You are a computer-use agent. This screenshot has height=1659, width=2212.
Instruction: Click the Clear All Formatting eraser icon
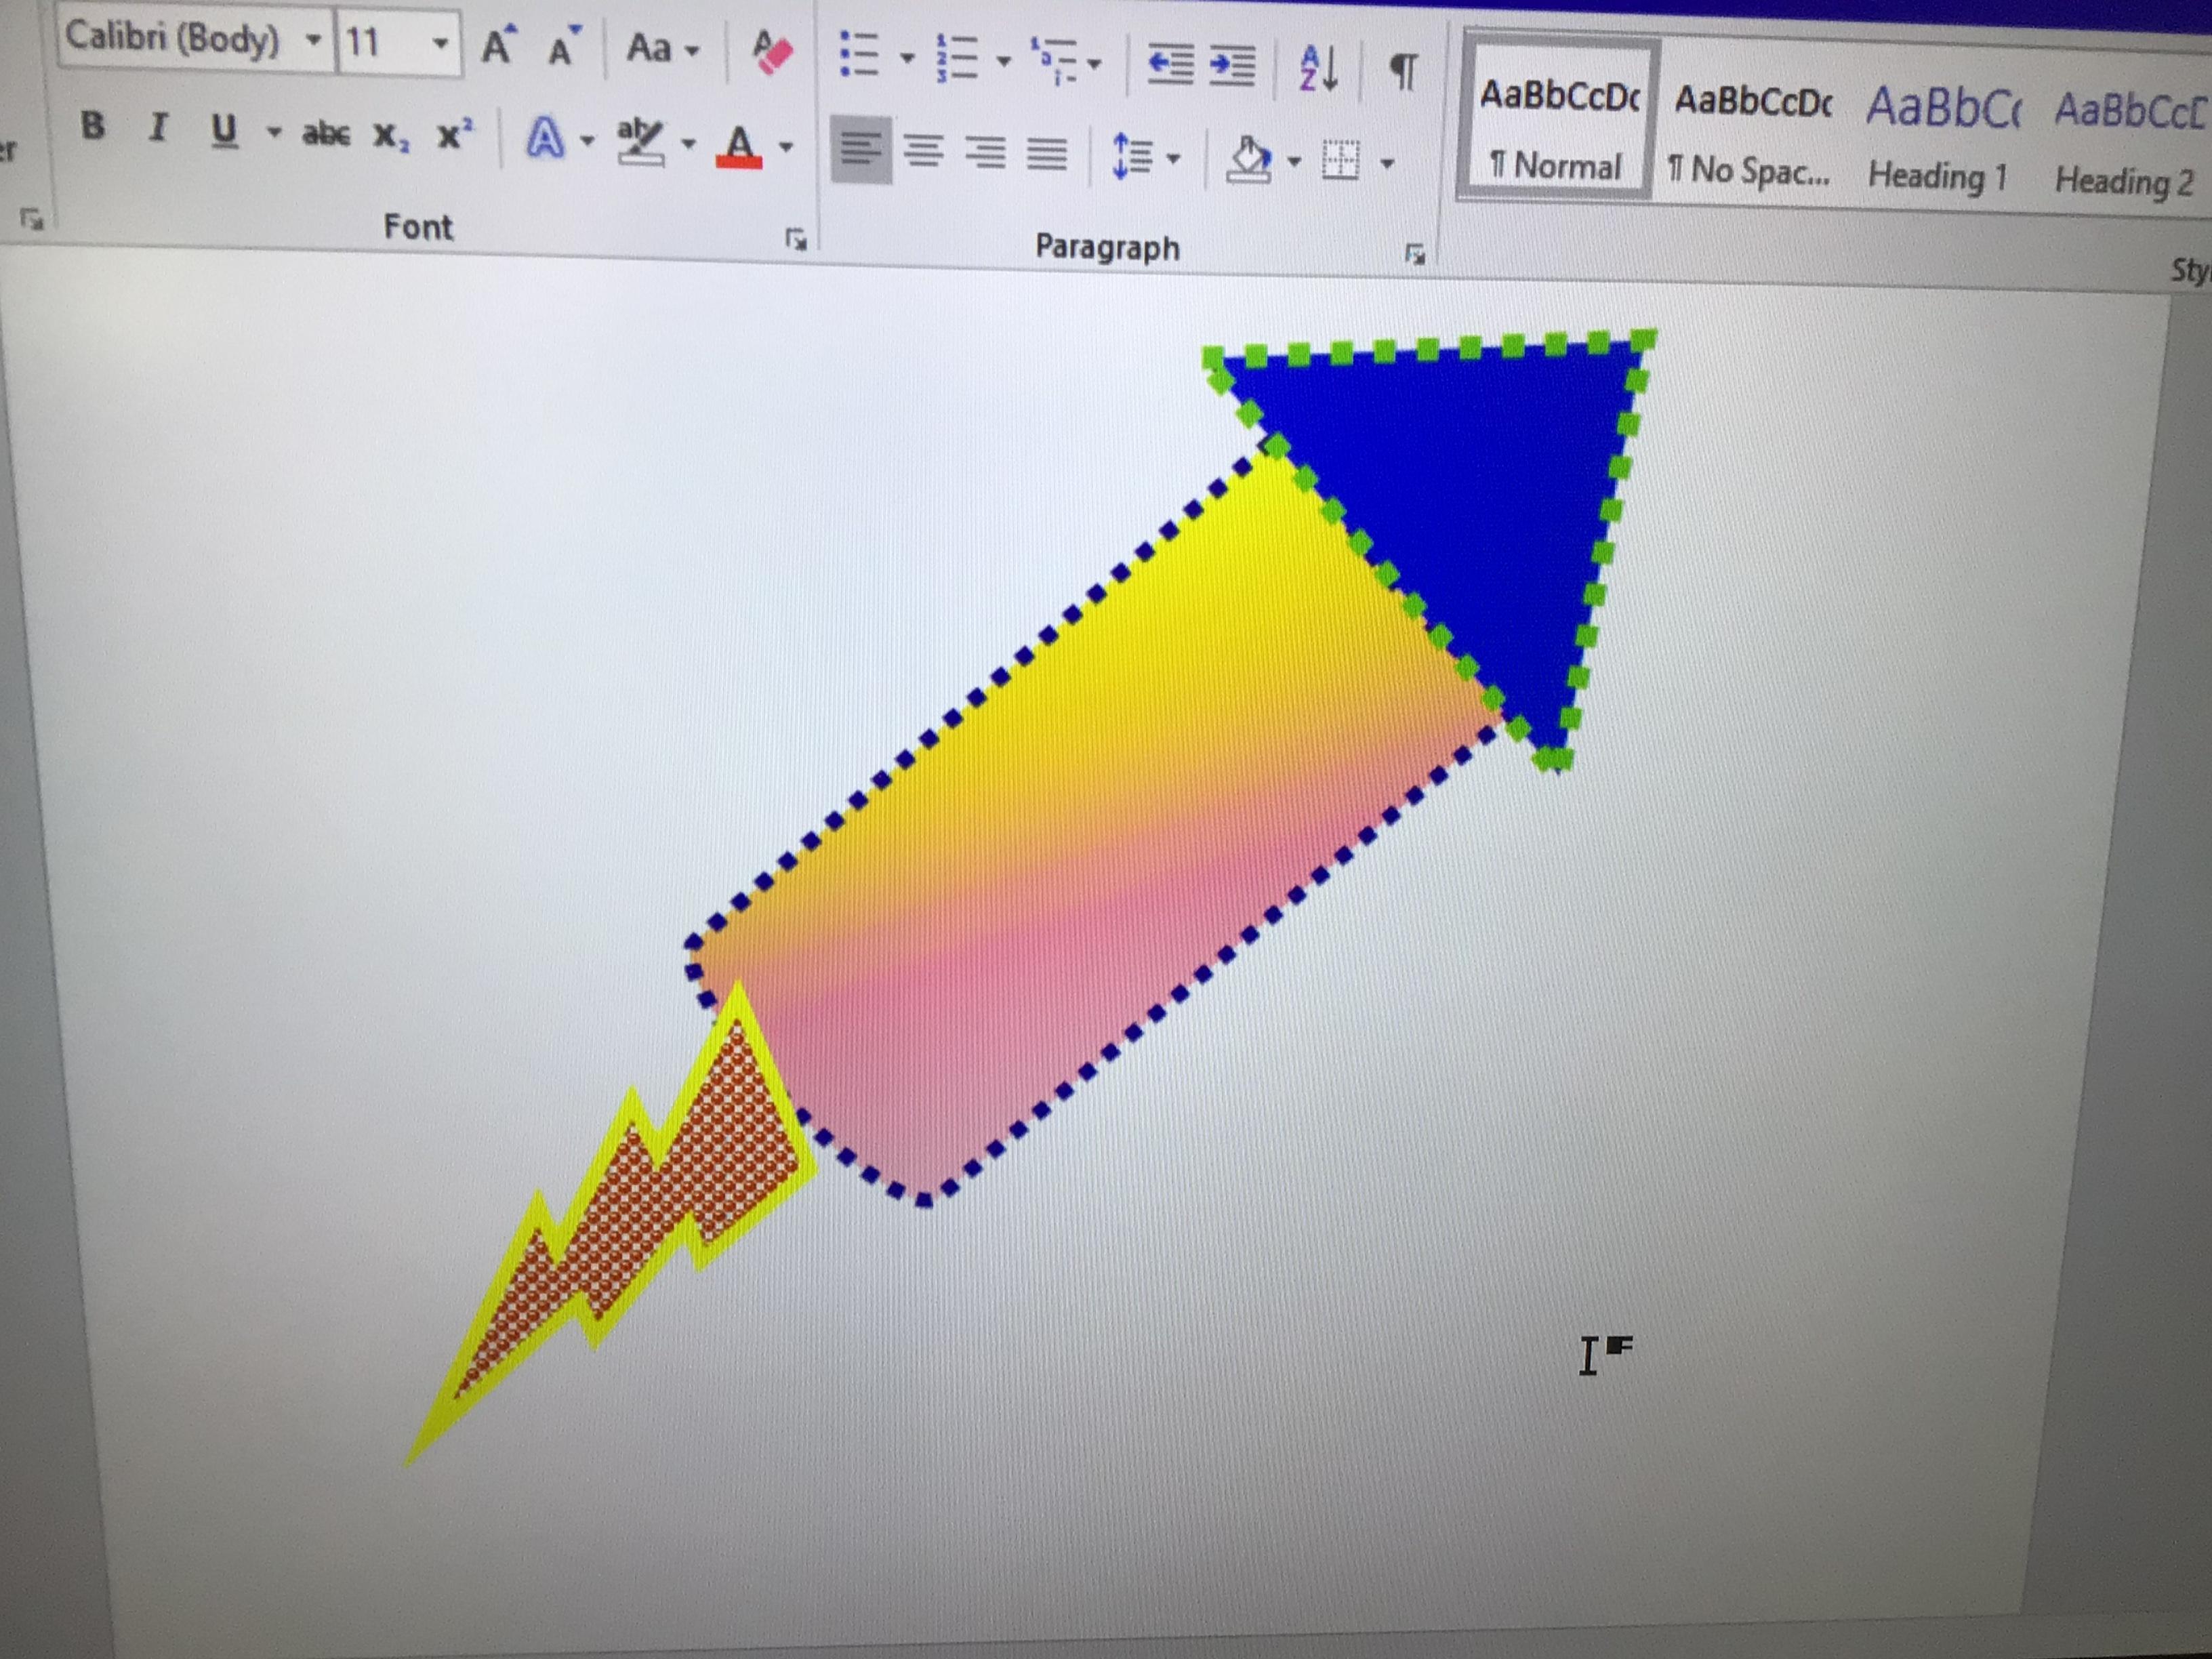coord(772,52)
